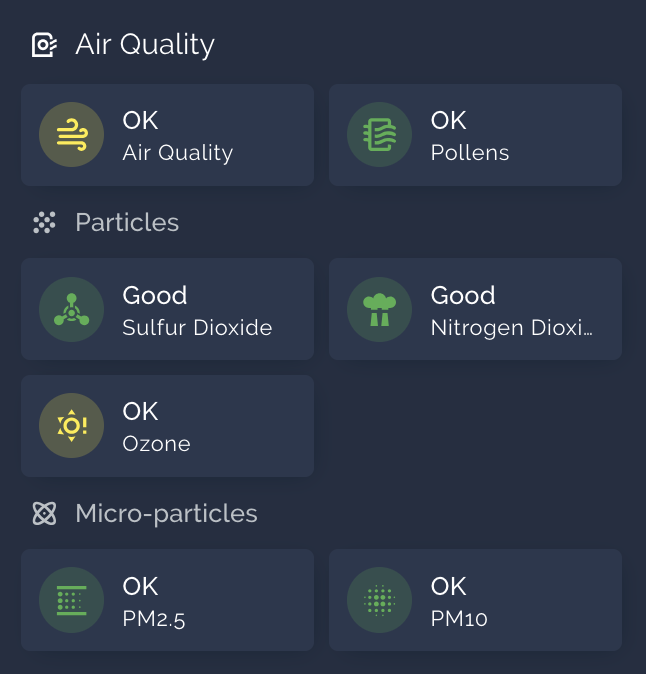This screenshot has width=646, height=674.
Task: Select the Particles section heading
Action: [127, 223]
